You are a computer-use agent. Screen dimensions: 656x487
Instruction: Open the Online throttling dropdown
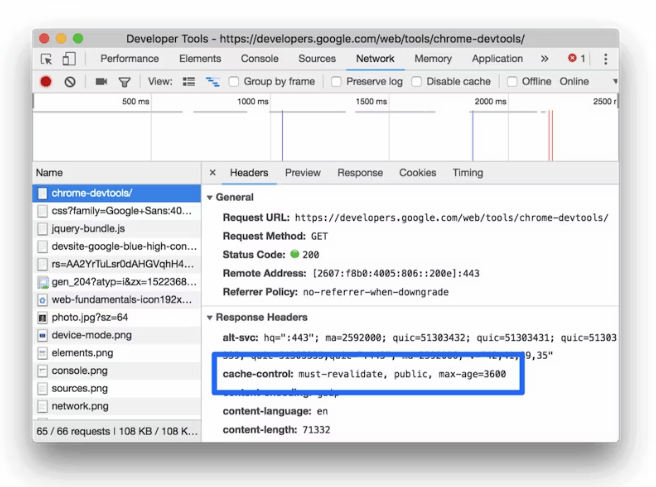coord(588,82)
